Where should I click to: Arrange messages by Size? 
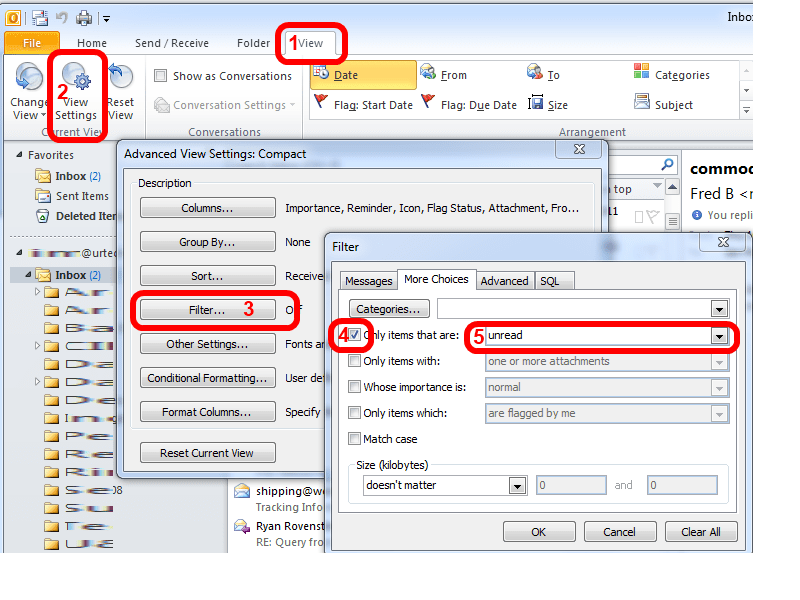click(557, 105)
